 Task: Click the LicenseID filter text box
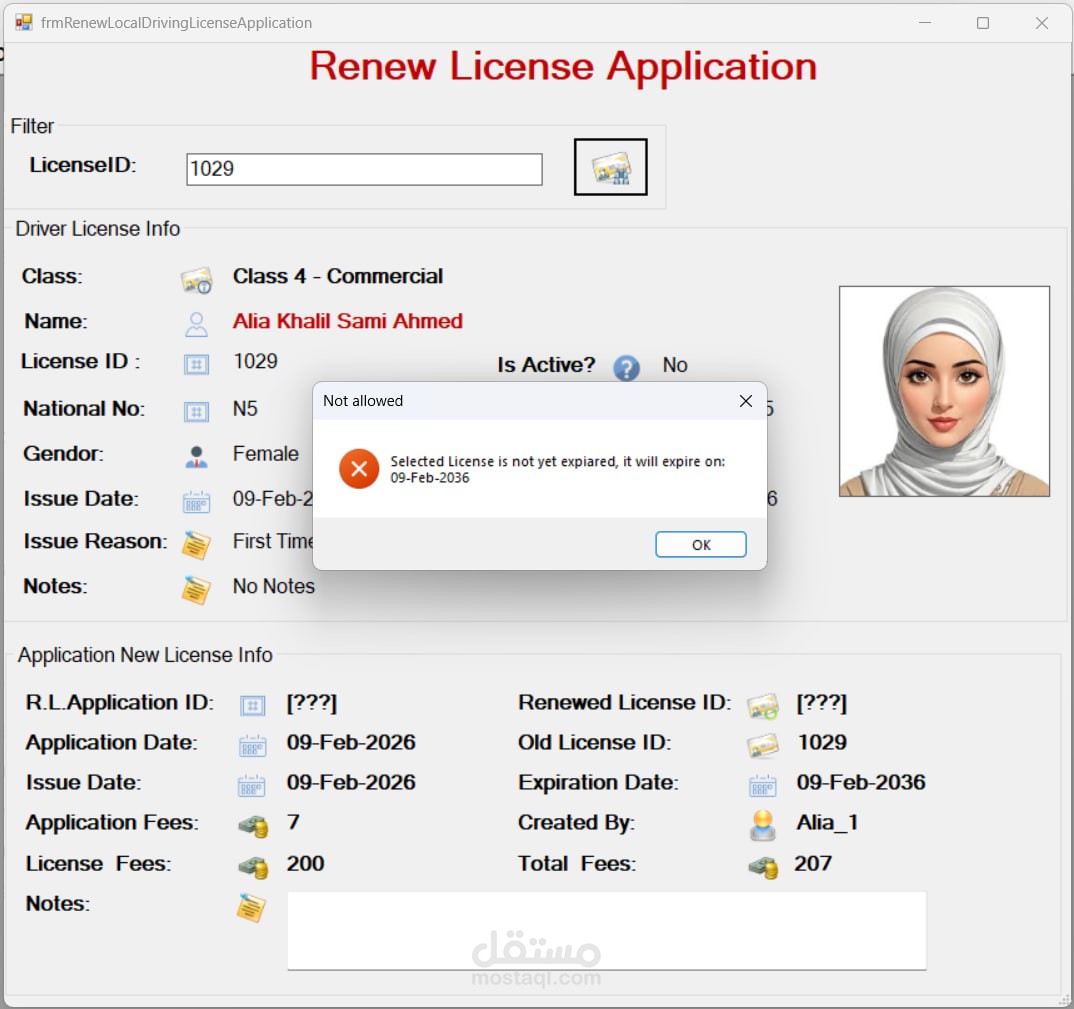click(x=364, y=169)
